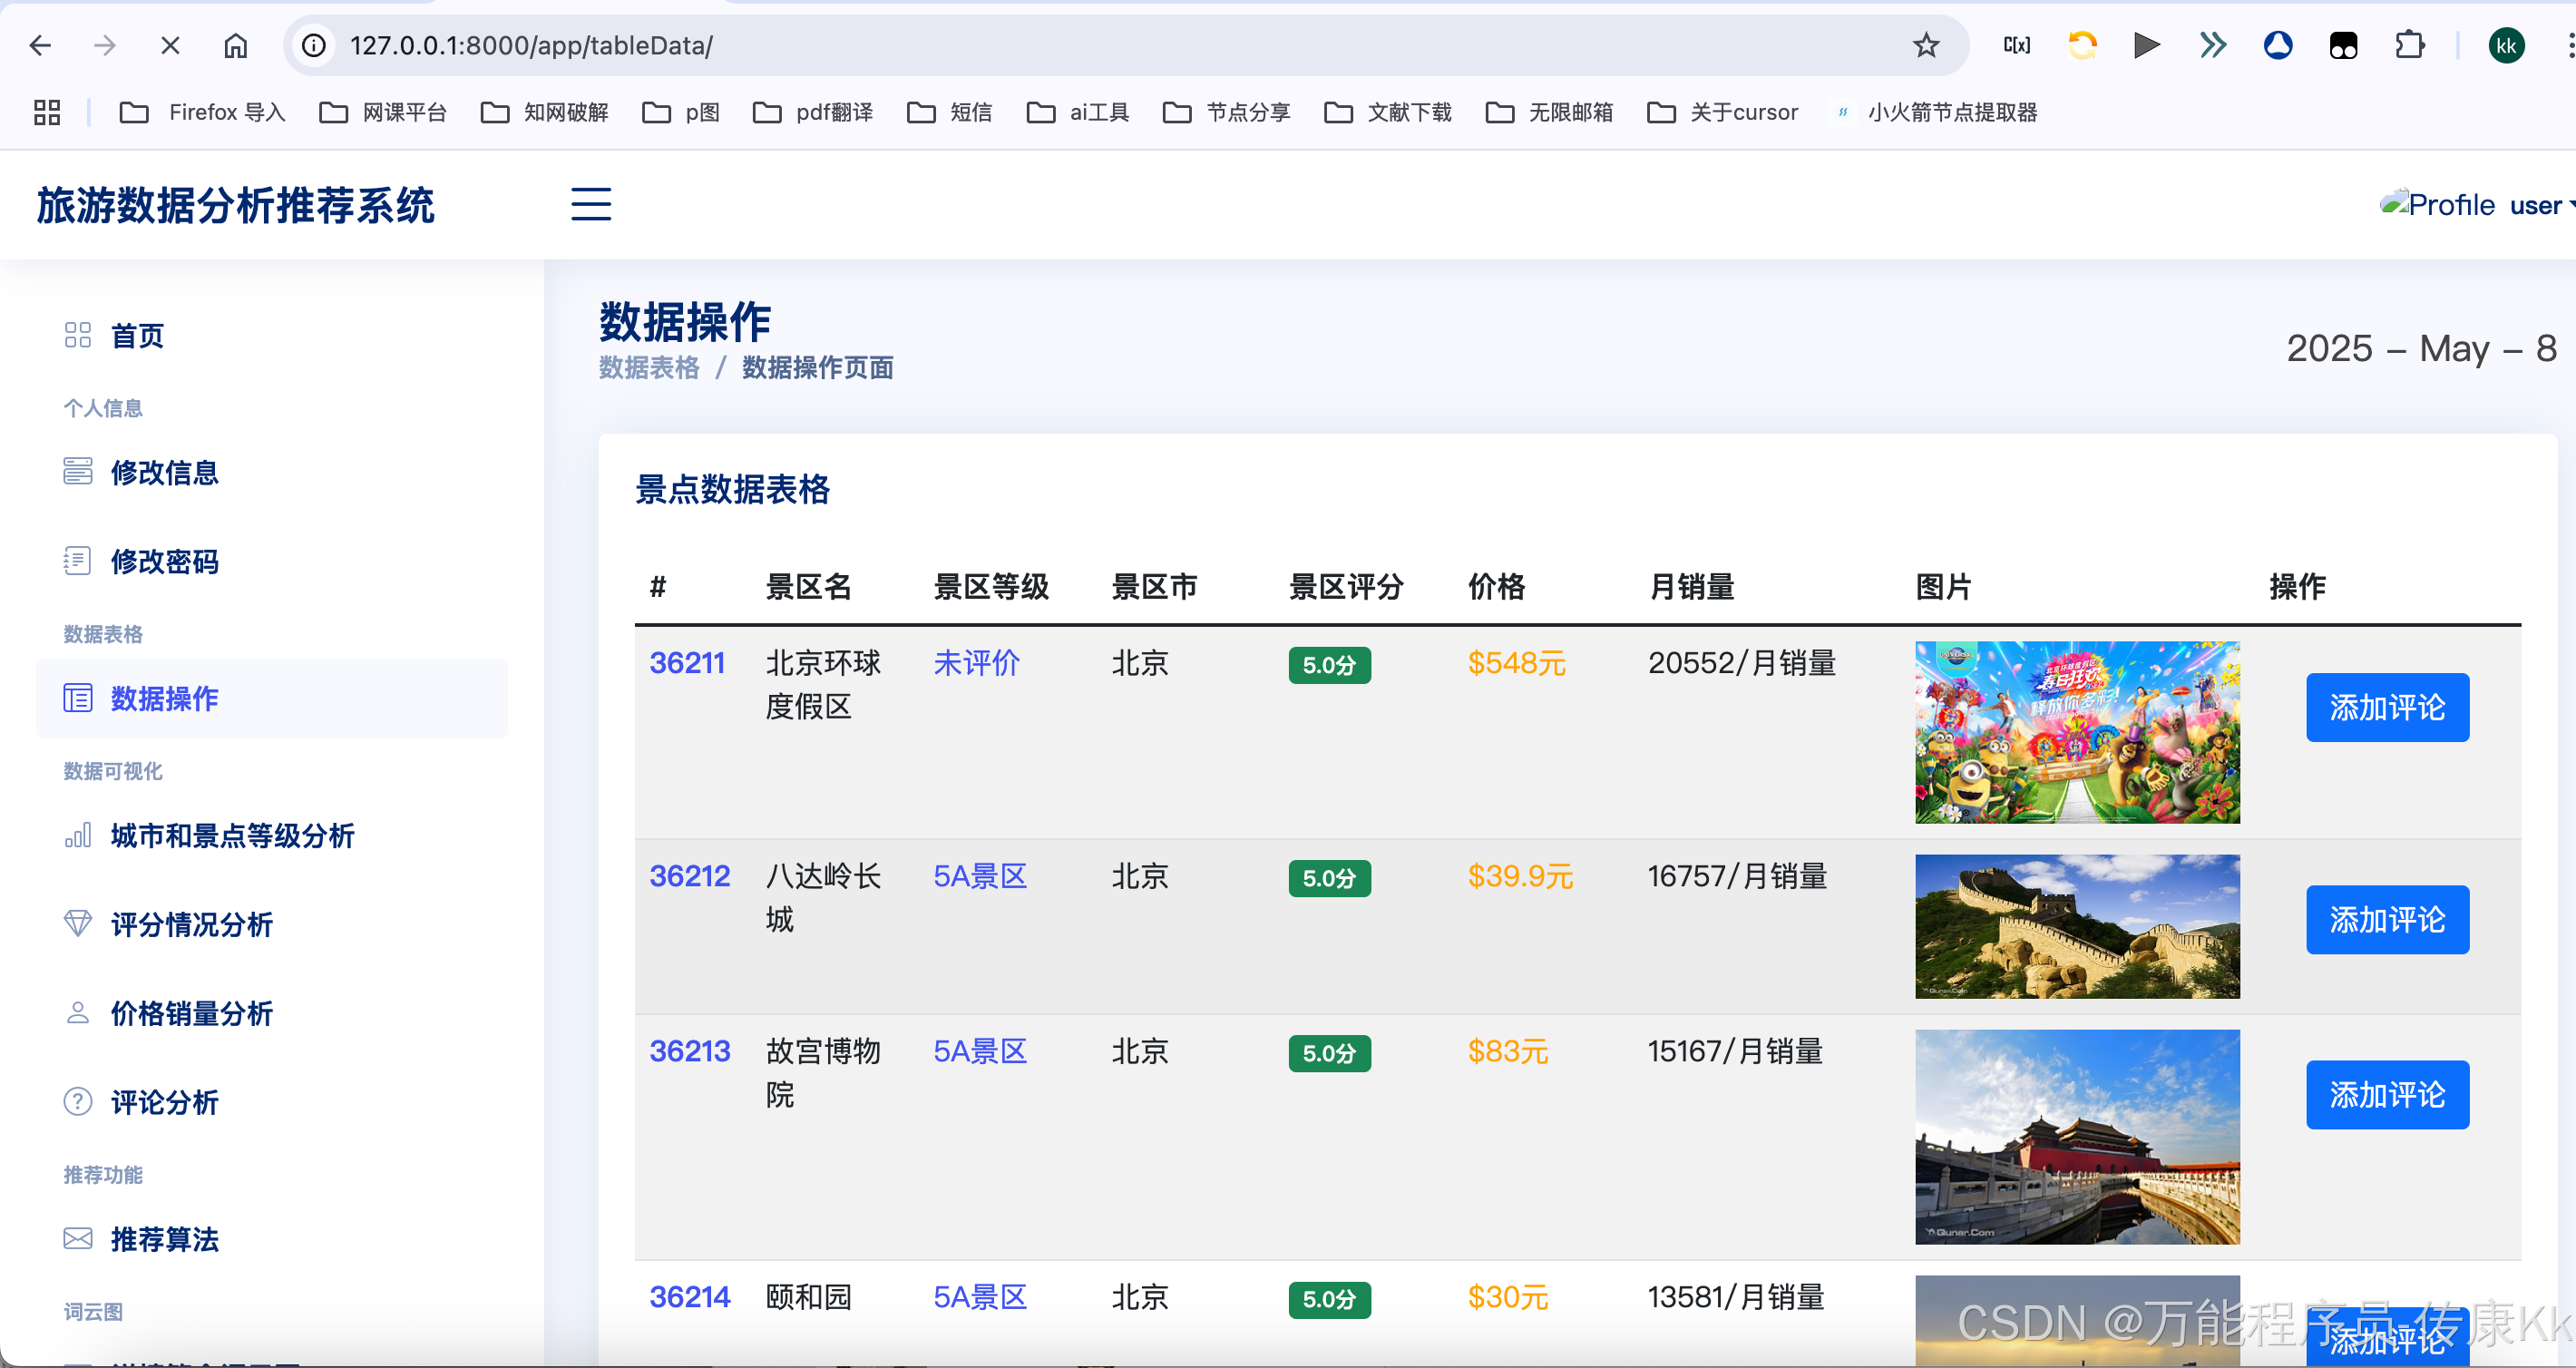The image size is (2576, 1368).
Task: Click the site info icon in address bar
Action: (x=314, y=45)
